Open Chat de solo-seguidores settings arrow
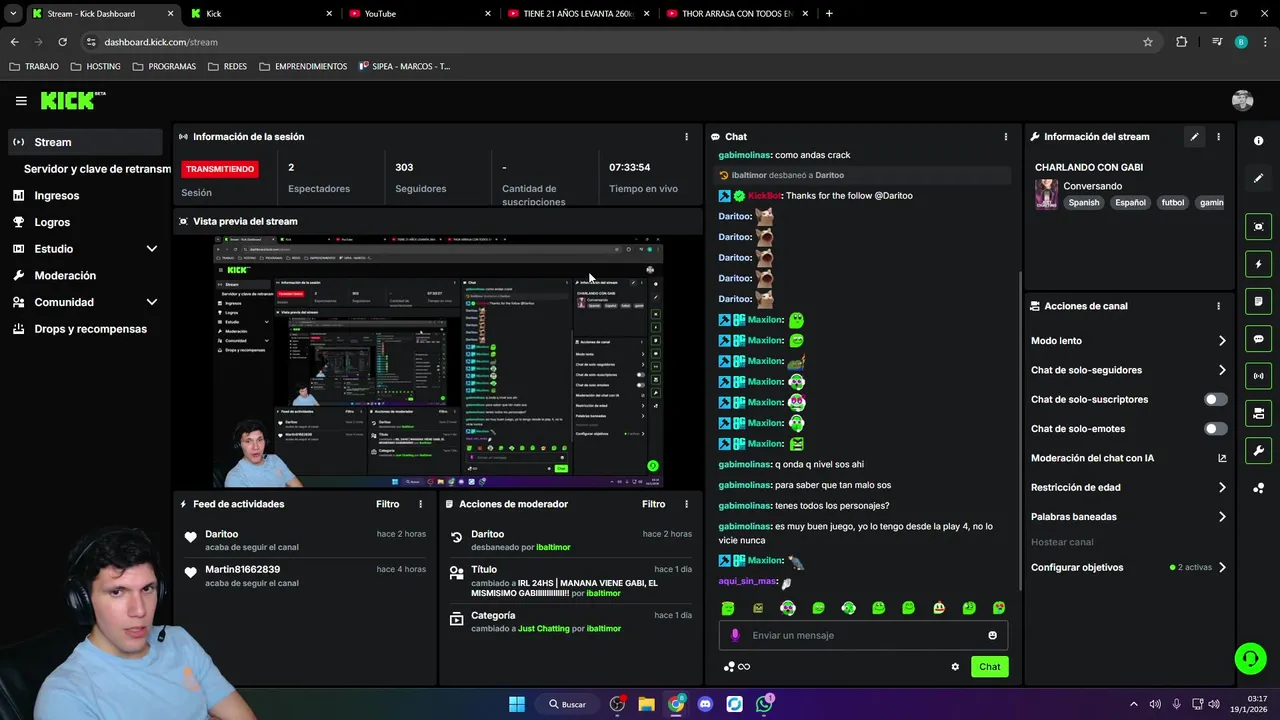 click(x=1221, y=370)
